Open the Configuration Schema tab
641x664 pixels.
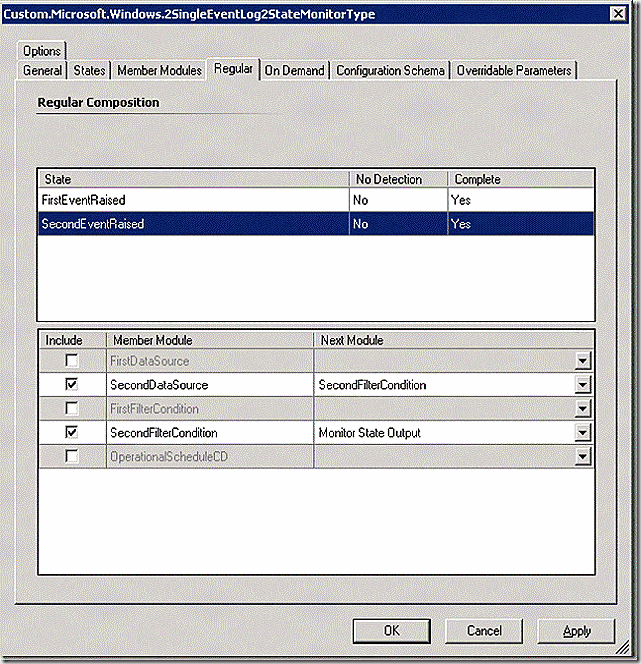[390, 70]
